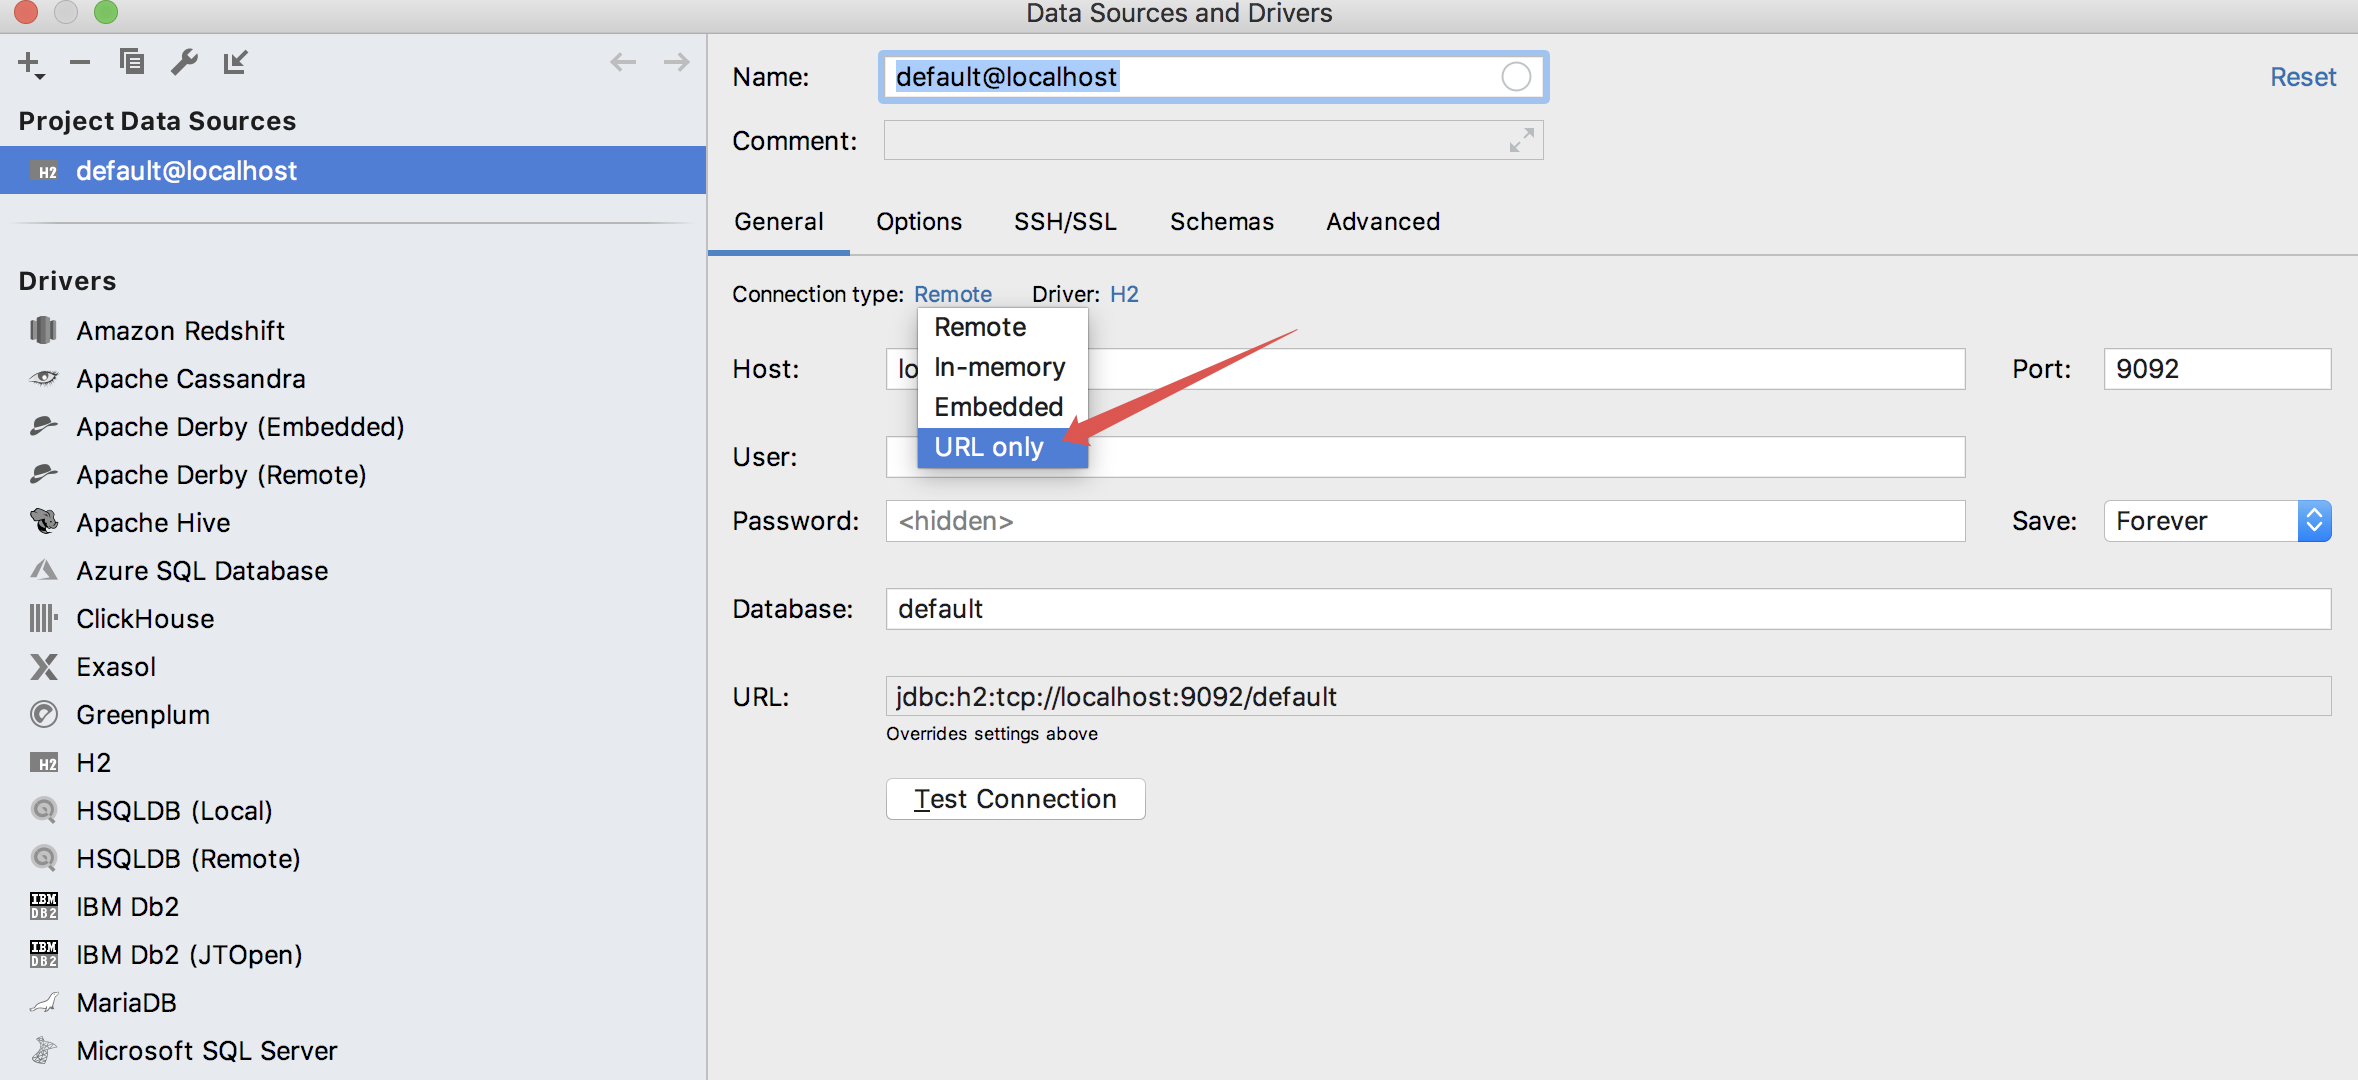2358x1080 pixels.
Task: Click the forward navigation arrow
Action: tap(677, 62)
